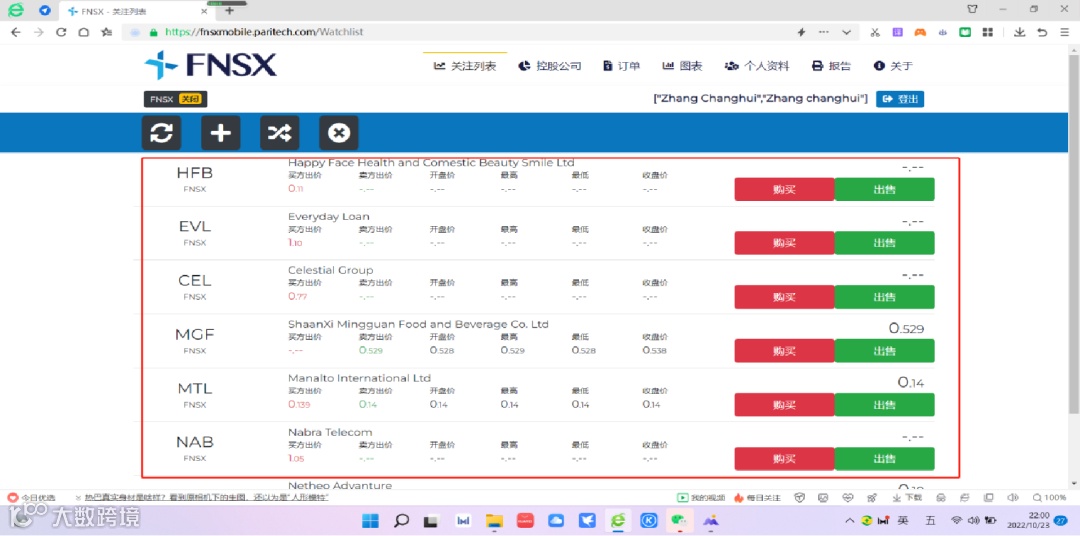Open the address bar dropdown chevron
Viewport: 1080px width, 536px height.
click(847, 32)
